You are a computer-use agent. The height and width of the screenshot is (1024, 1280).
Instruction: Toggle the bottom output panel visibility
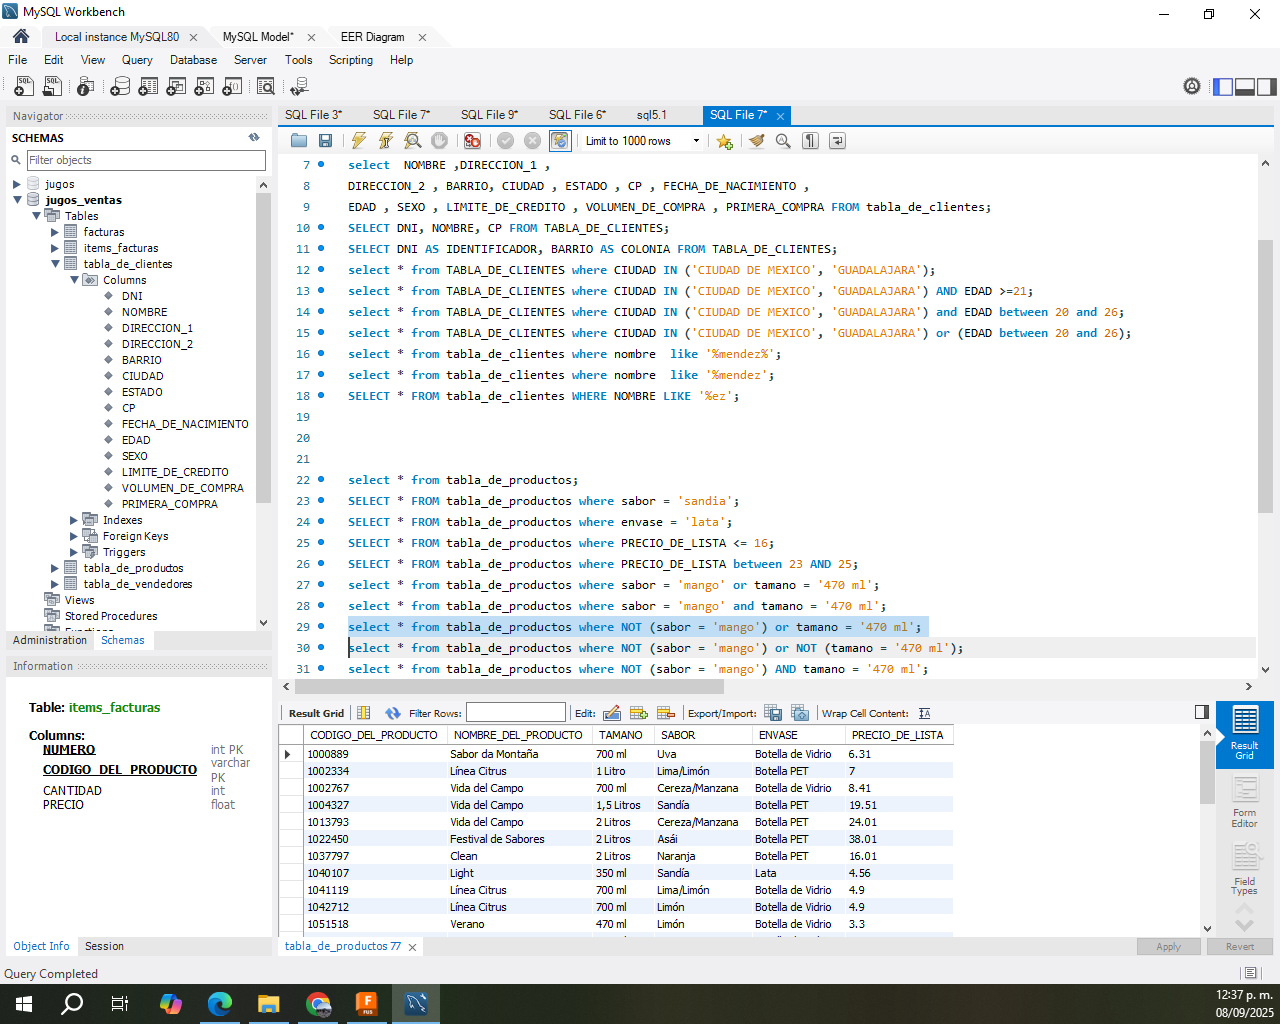(x=1245, y=87)
